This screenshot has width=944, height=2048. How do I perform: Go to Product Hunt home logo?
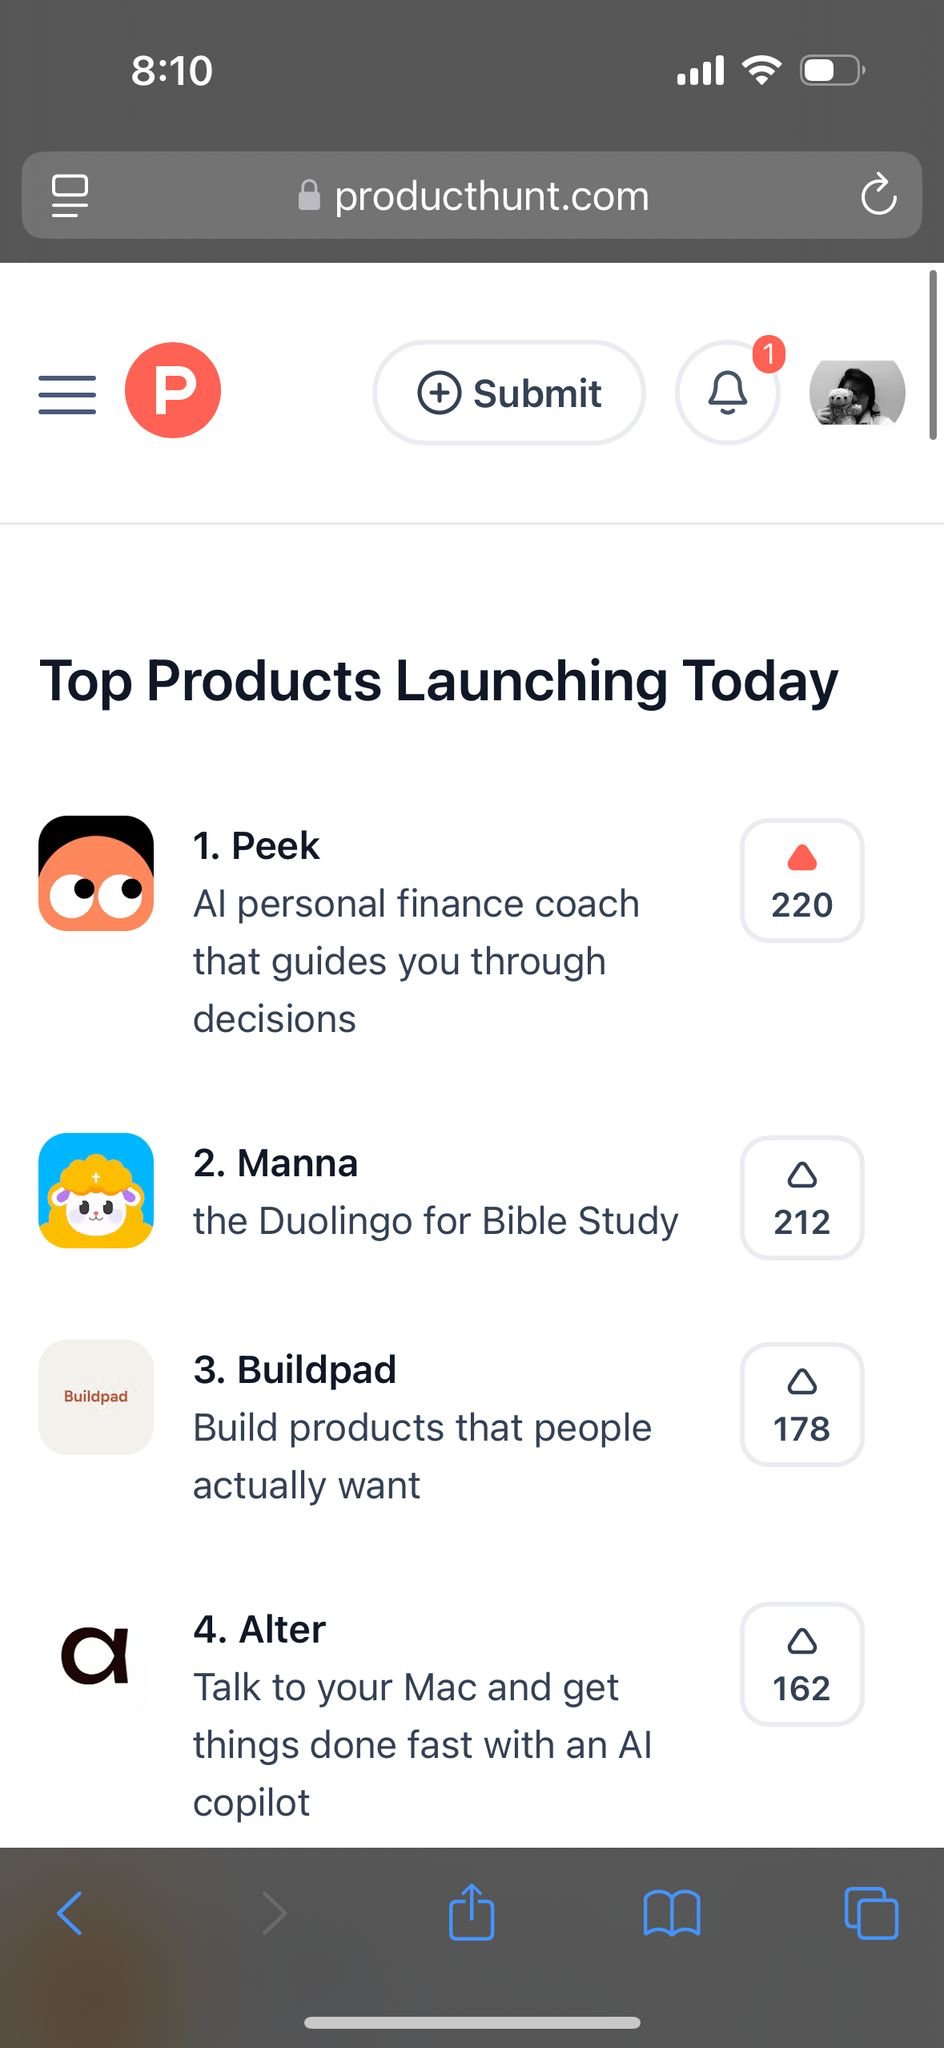point(173,390)
